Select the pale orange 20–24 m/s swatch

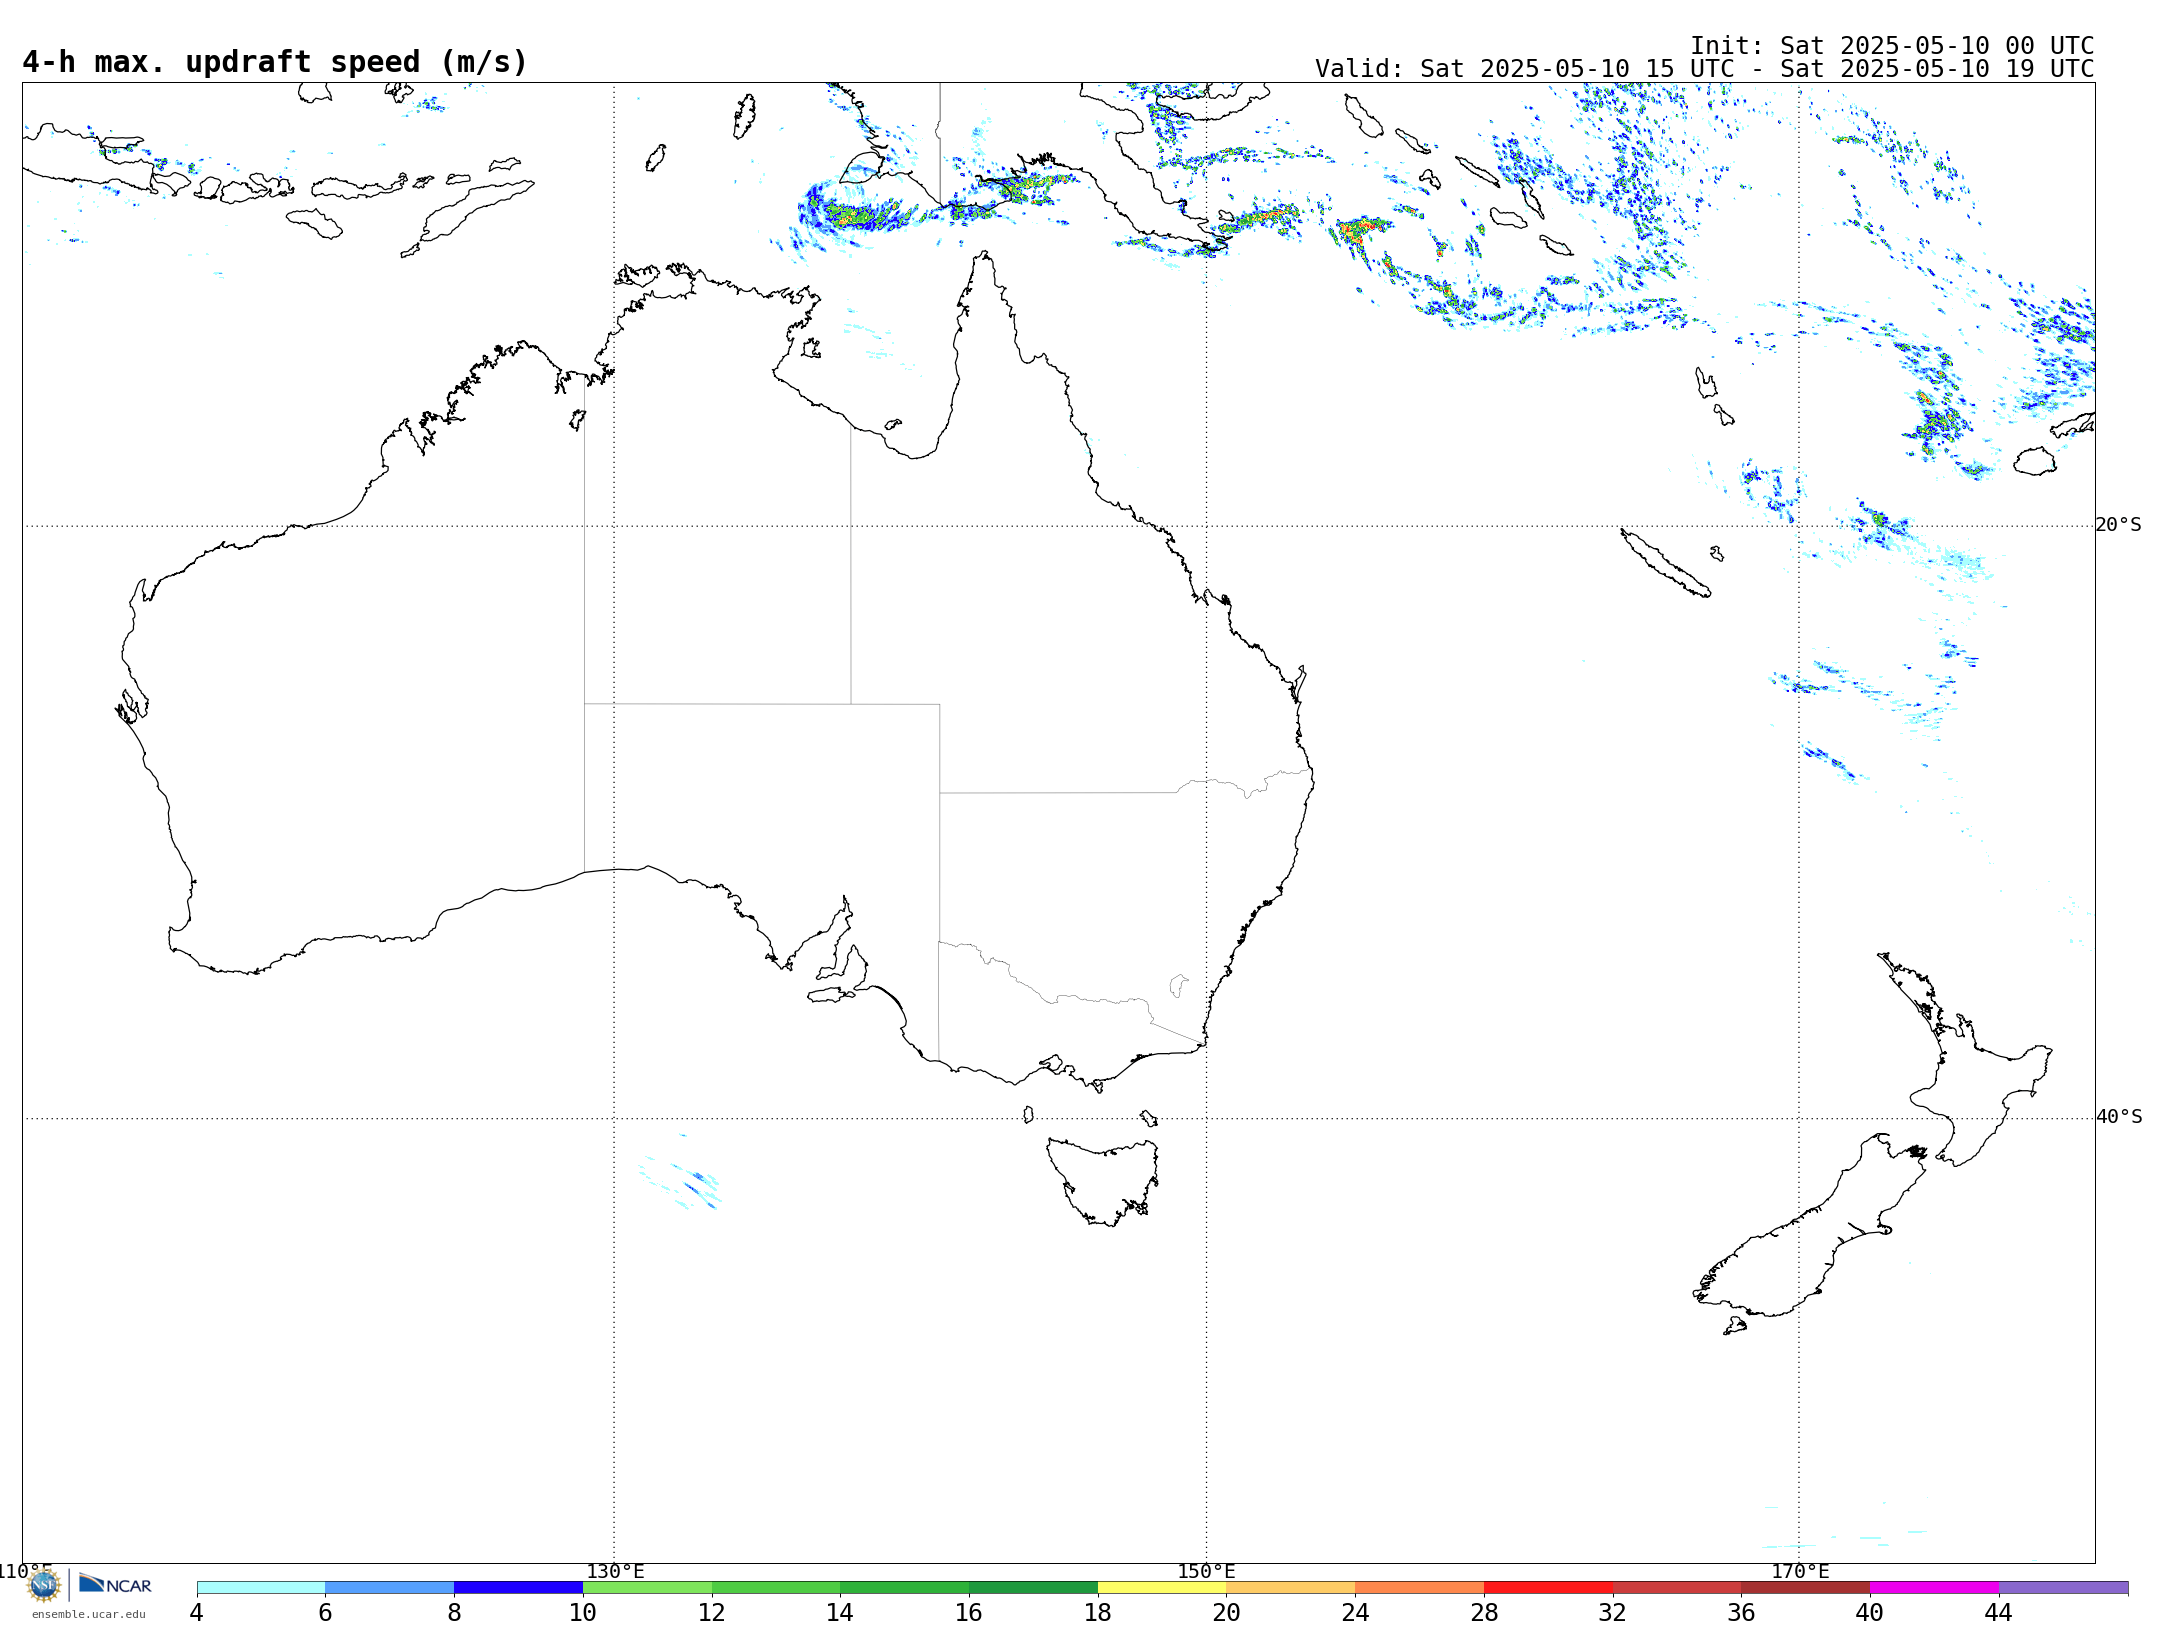[x=1291, y=1588]
